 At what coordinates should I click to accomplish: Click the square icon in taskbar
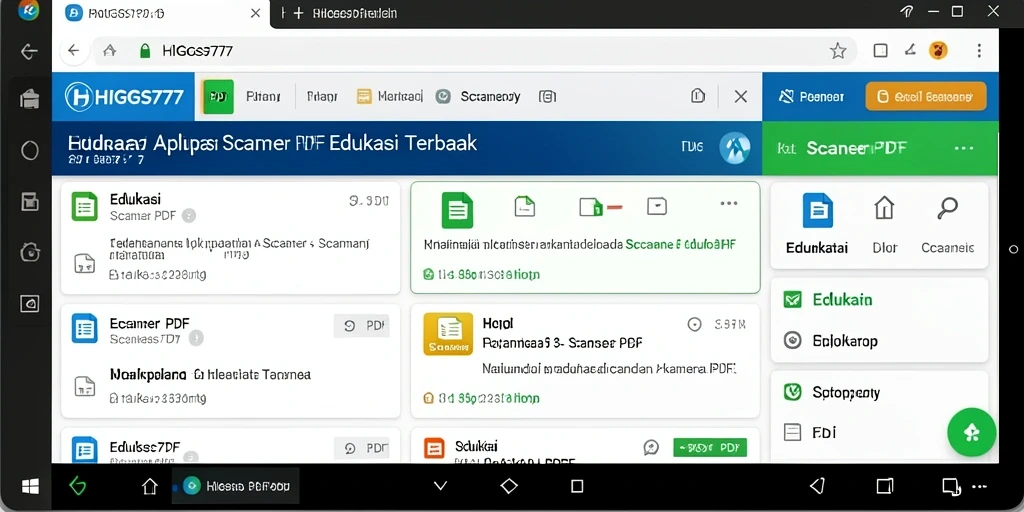(577, 486)
